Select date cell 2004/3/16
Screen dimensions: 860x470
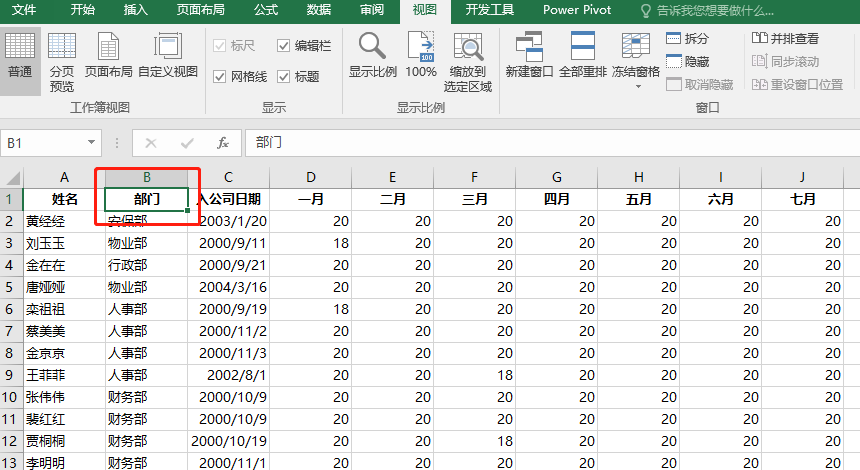(x=228, y=287)
